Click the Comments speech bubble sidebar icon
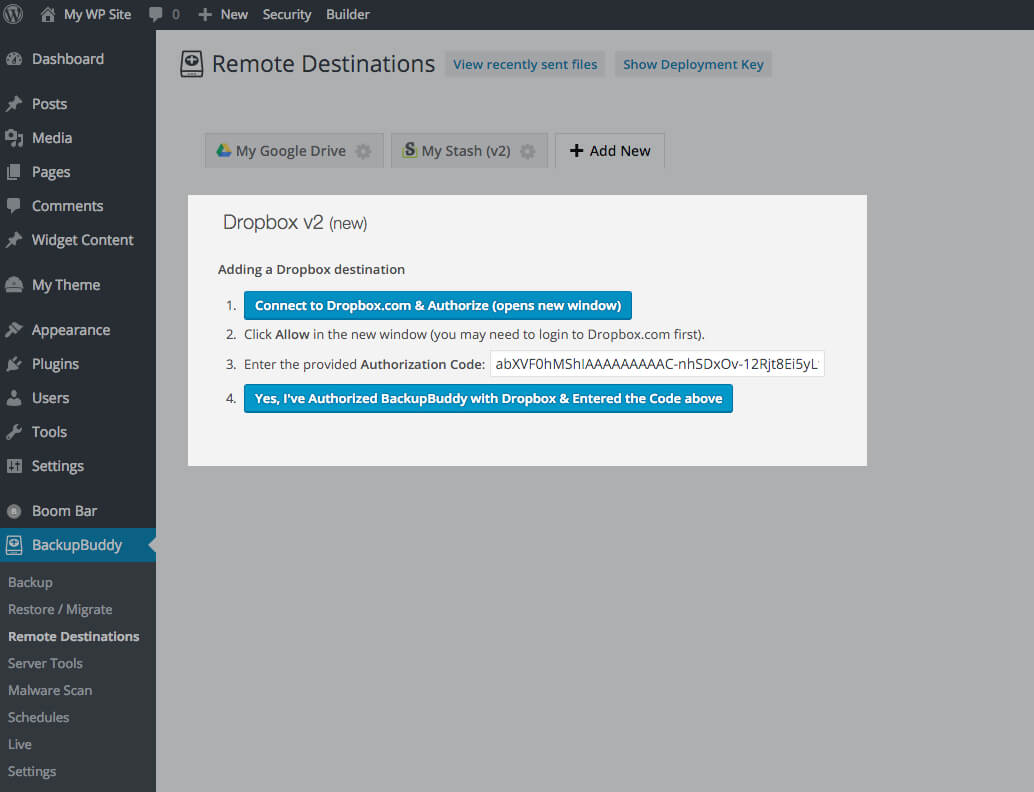The height and width of the screenshot is (792, 1034). [x=14, y=206]
